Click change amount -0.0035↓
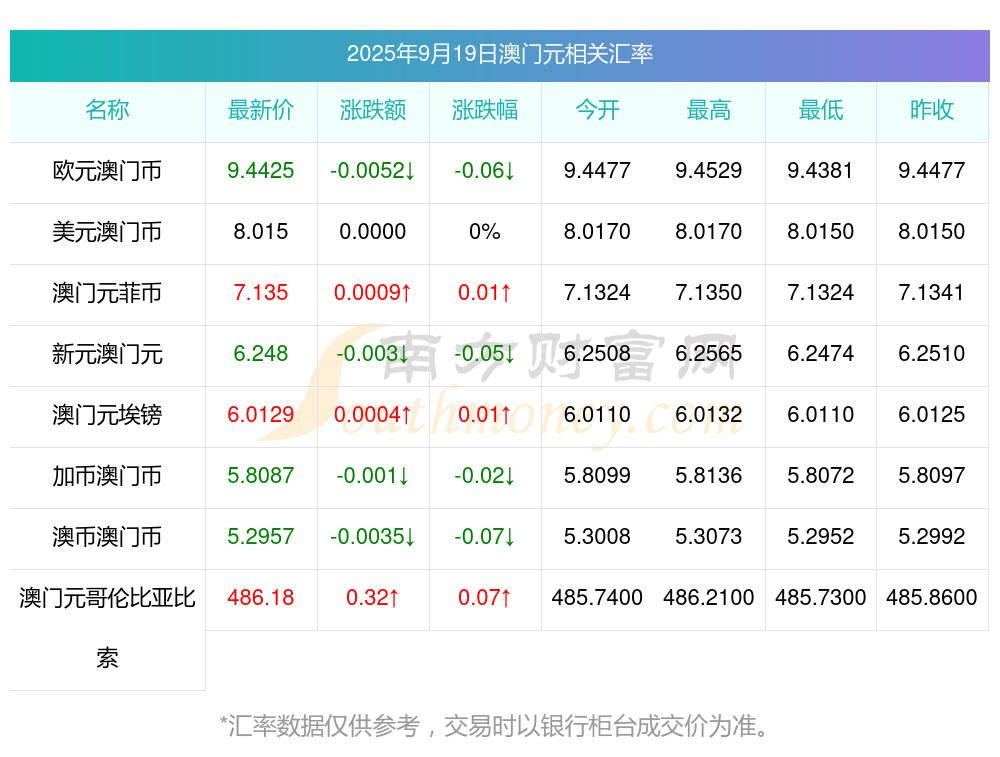The width and height of the screenshot is (1000, 757). click(x=373, y=536)
